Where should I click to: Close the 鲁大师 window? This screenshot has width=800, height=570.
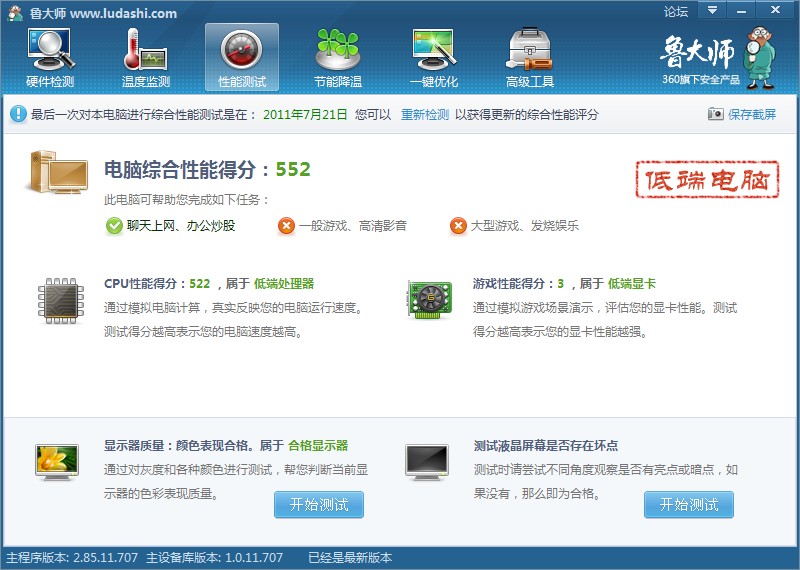click(x=776, y=10)
